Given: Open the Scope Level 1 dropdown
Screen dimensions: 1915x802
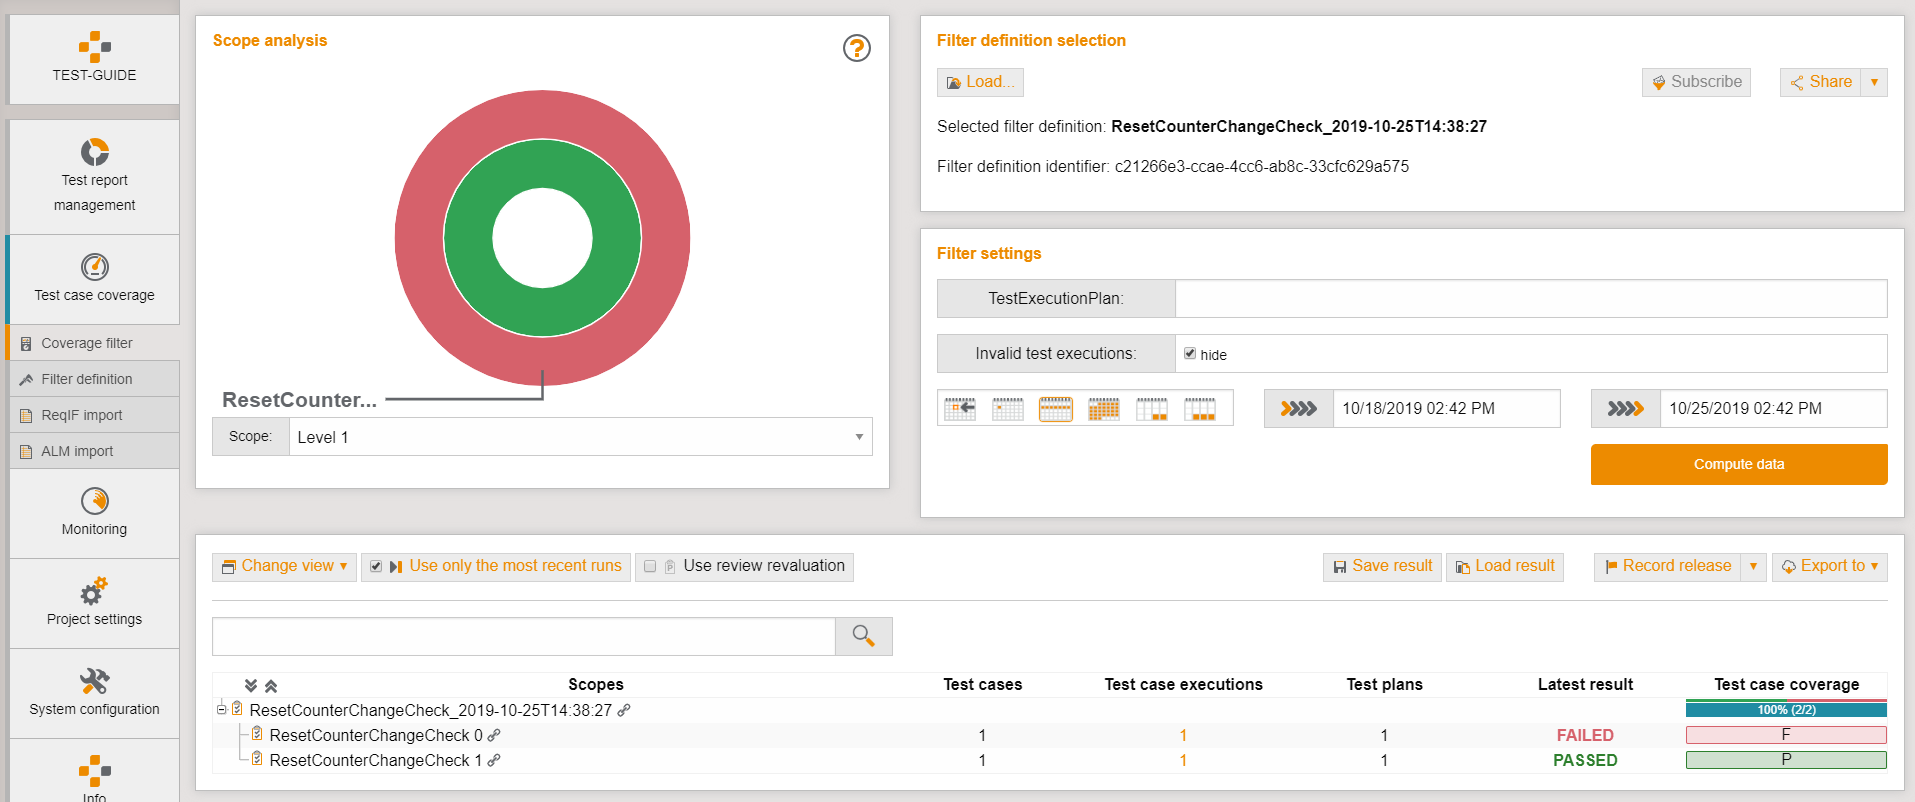Looking at the screenshot, I should [580, 437].
